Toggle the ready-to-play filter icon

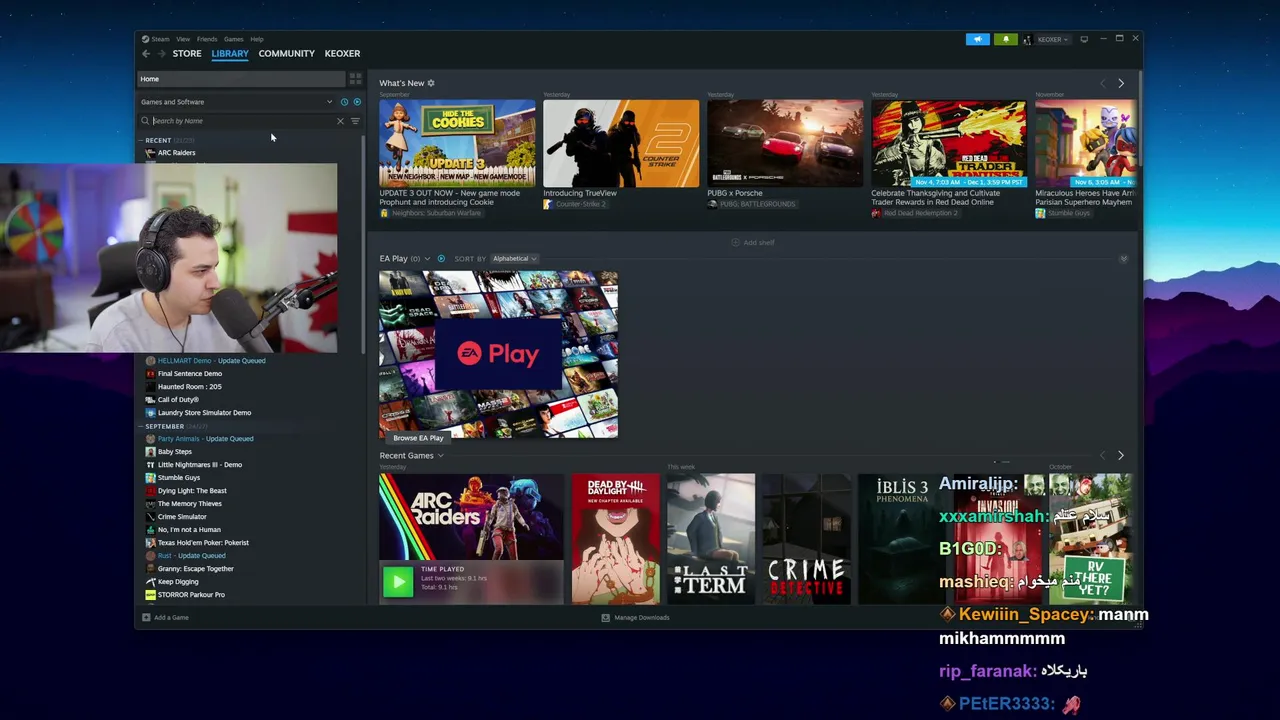tap(357, 102)
